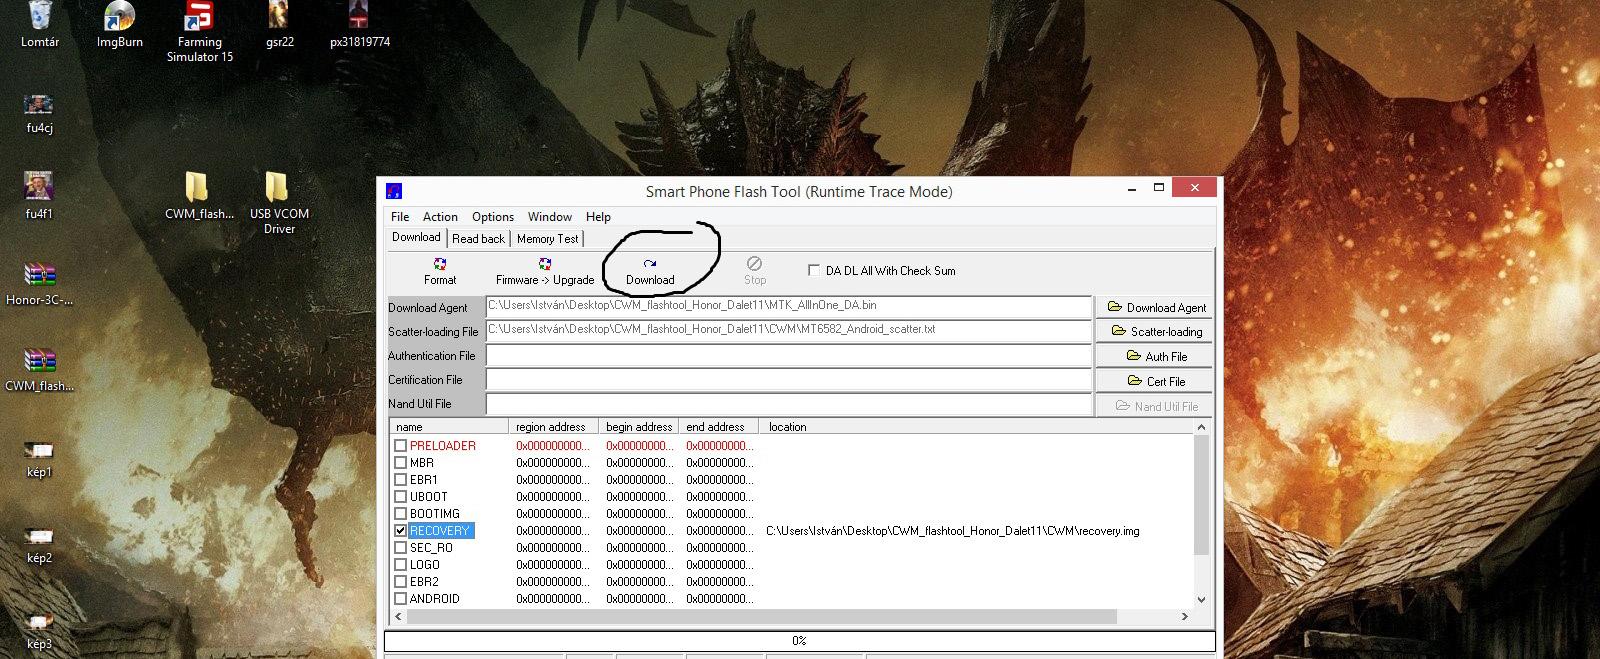The height and width of the screenshot is (659, 1600).
Task: Select a Cert File
Action: 1155,381
